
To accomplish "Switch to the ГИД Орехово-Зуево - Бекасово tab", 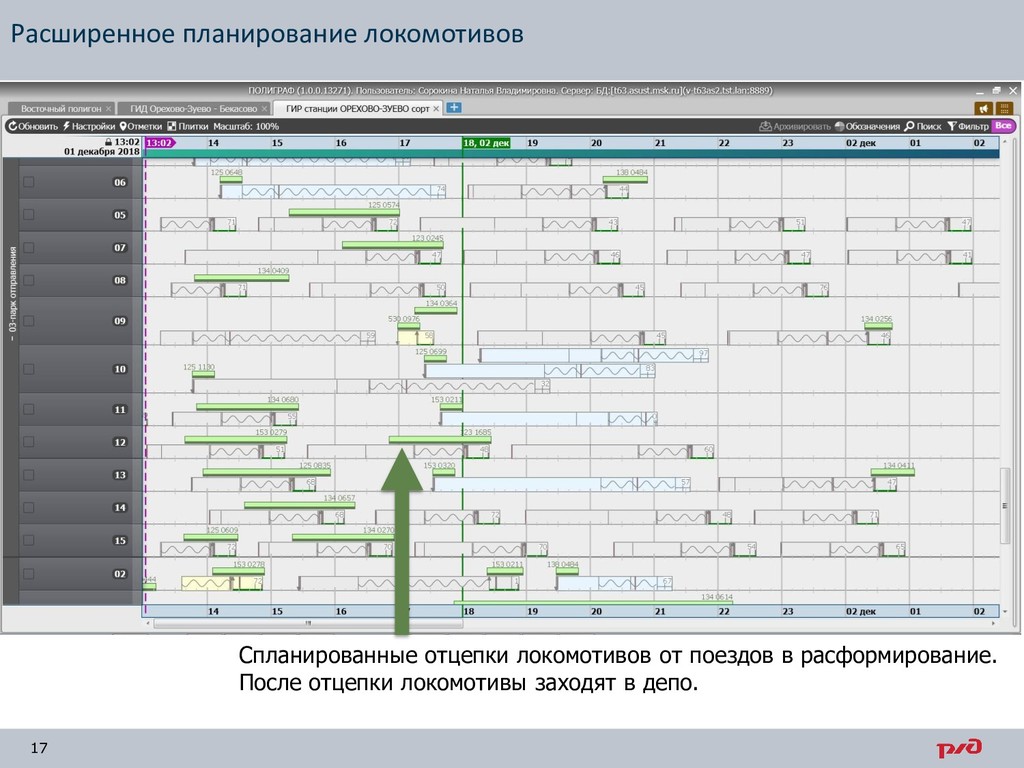I will 193,108.
